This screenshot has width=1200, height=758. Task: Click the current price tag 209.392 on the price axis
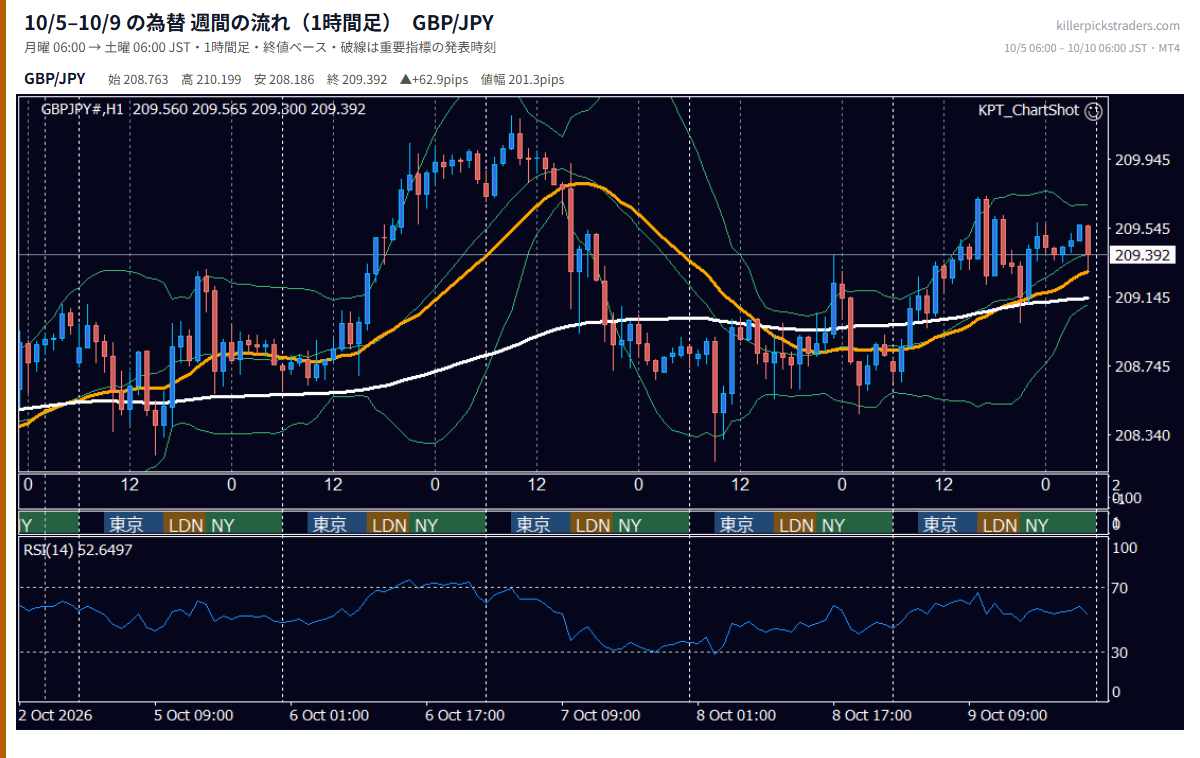tap(1142, 255)
